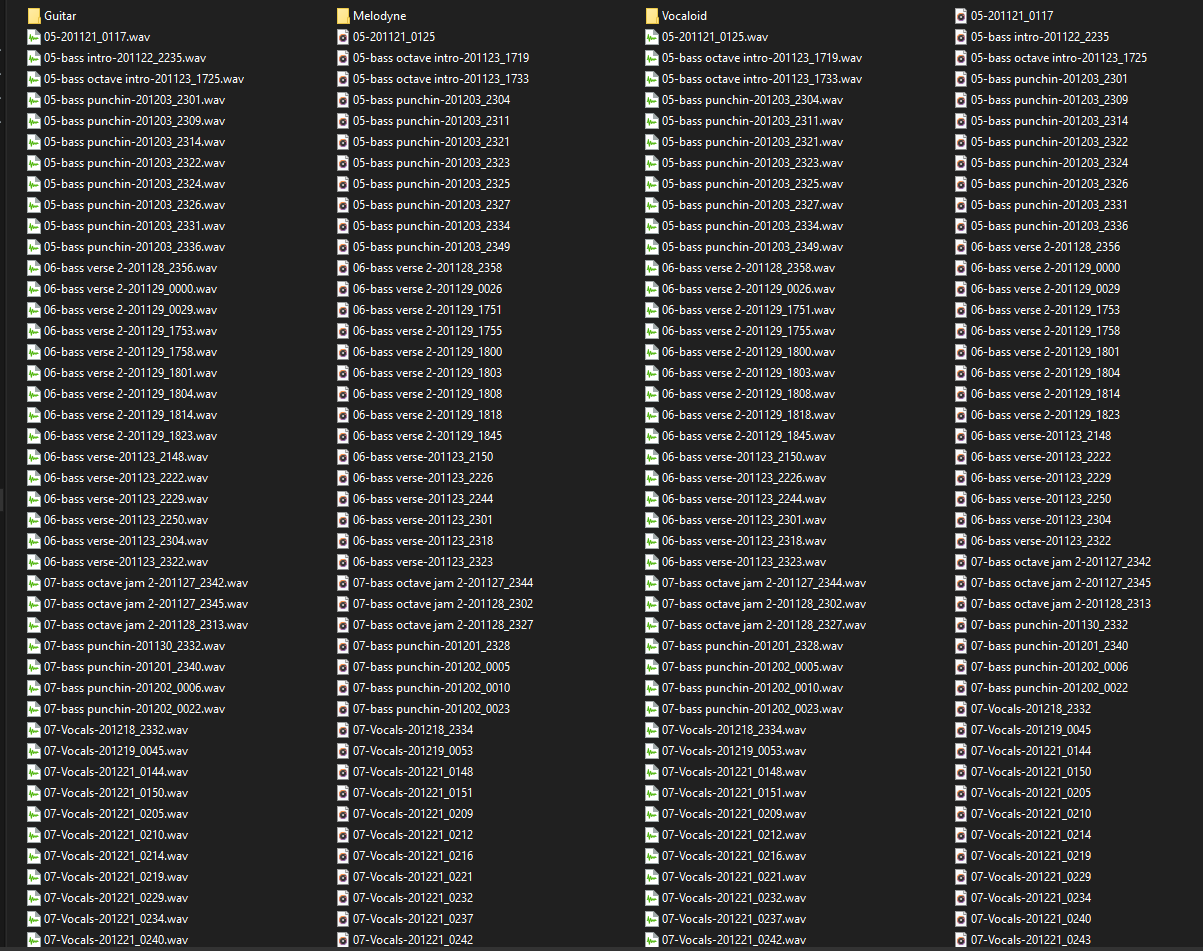Image resolution: width=1203 pixels, height=951 pixels.
Task: Click the audio icon of 07-Vocals-201221_0242.wav
Action: point(652,940)
